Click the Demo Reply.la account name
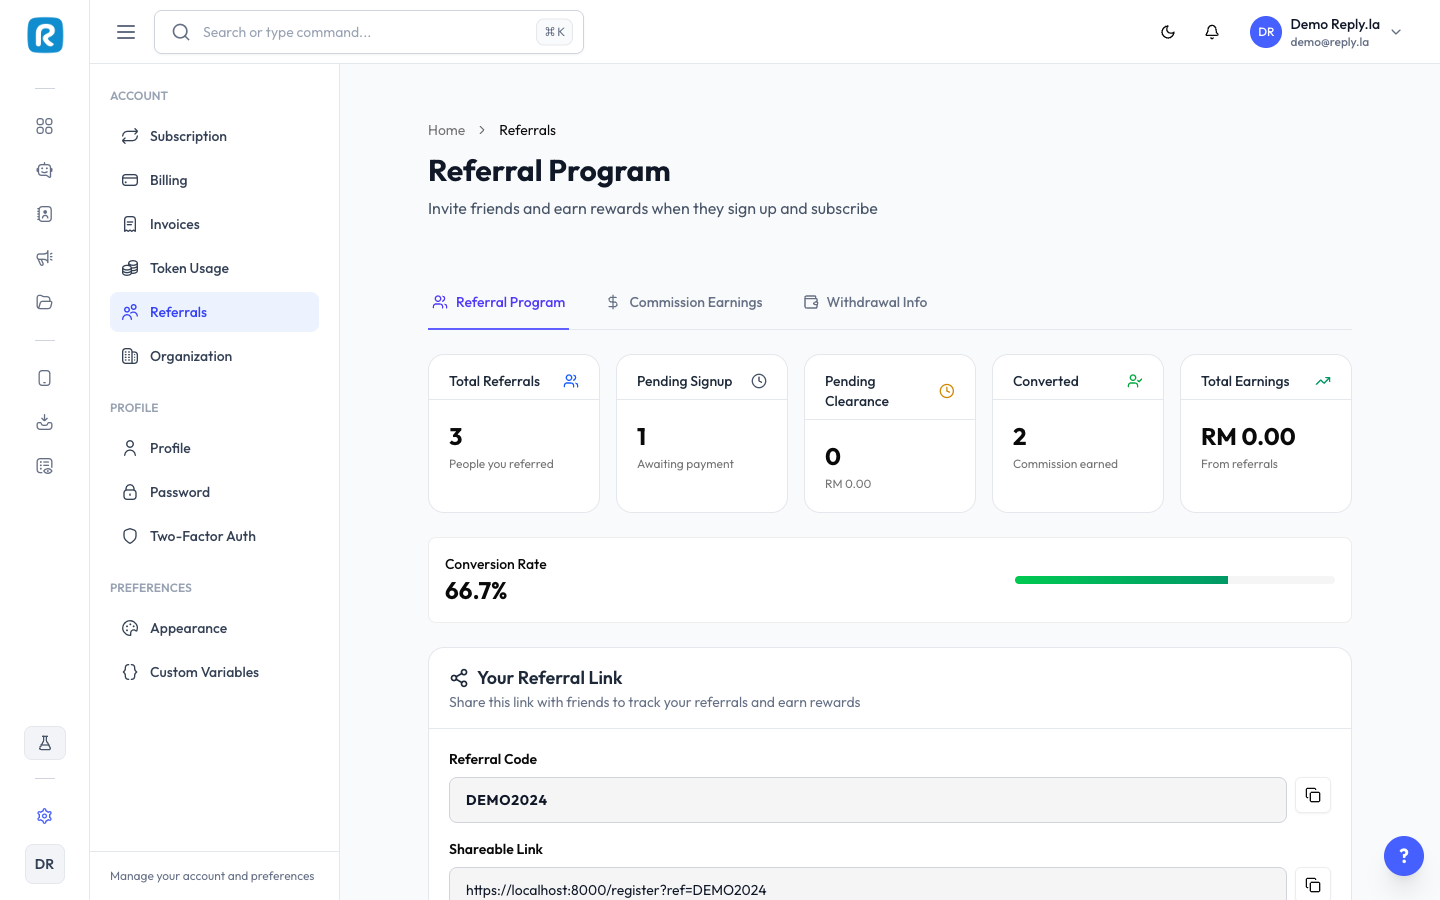The height and width of the screenshot is (900, 1440). point(1335,24)
